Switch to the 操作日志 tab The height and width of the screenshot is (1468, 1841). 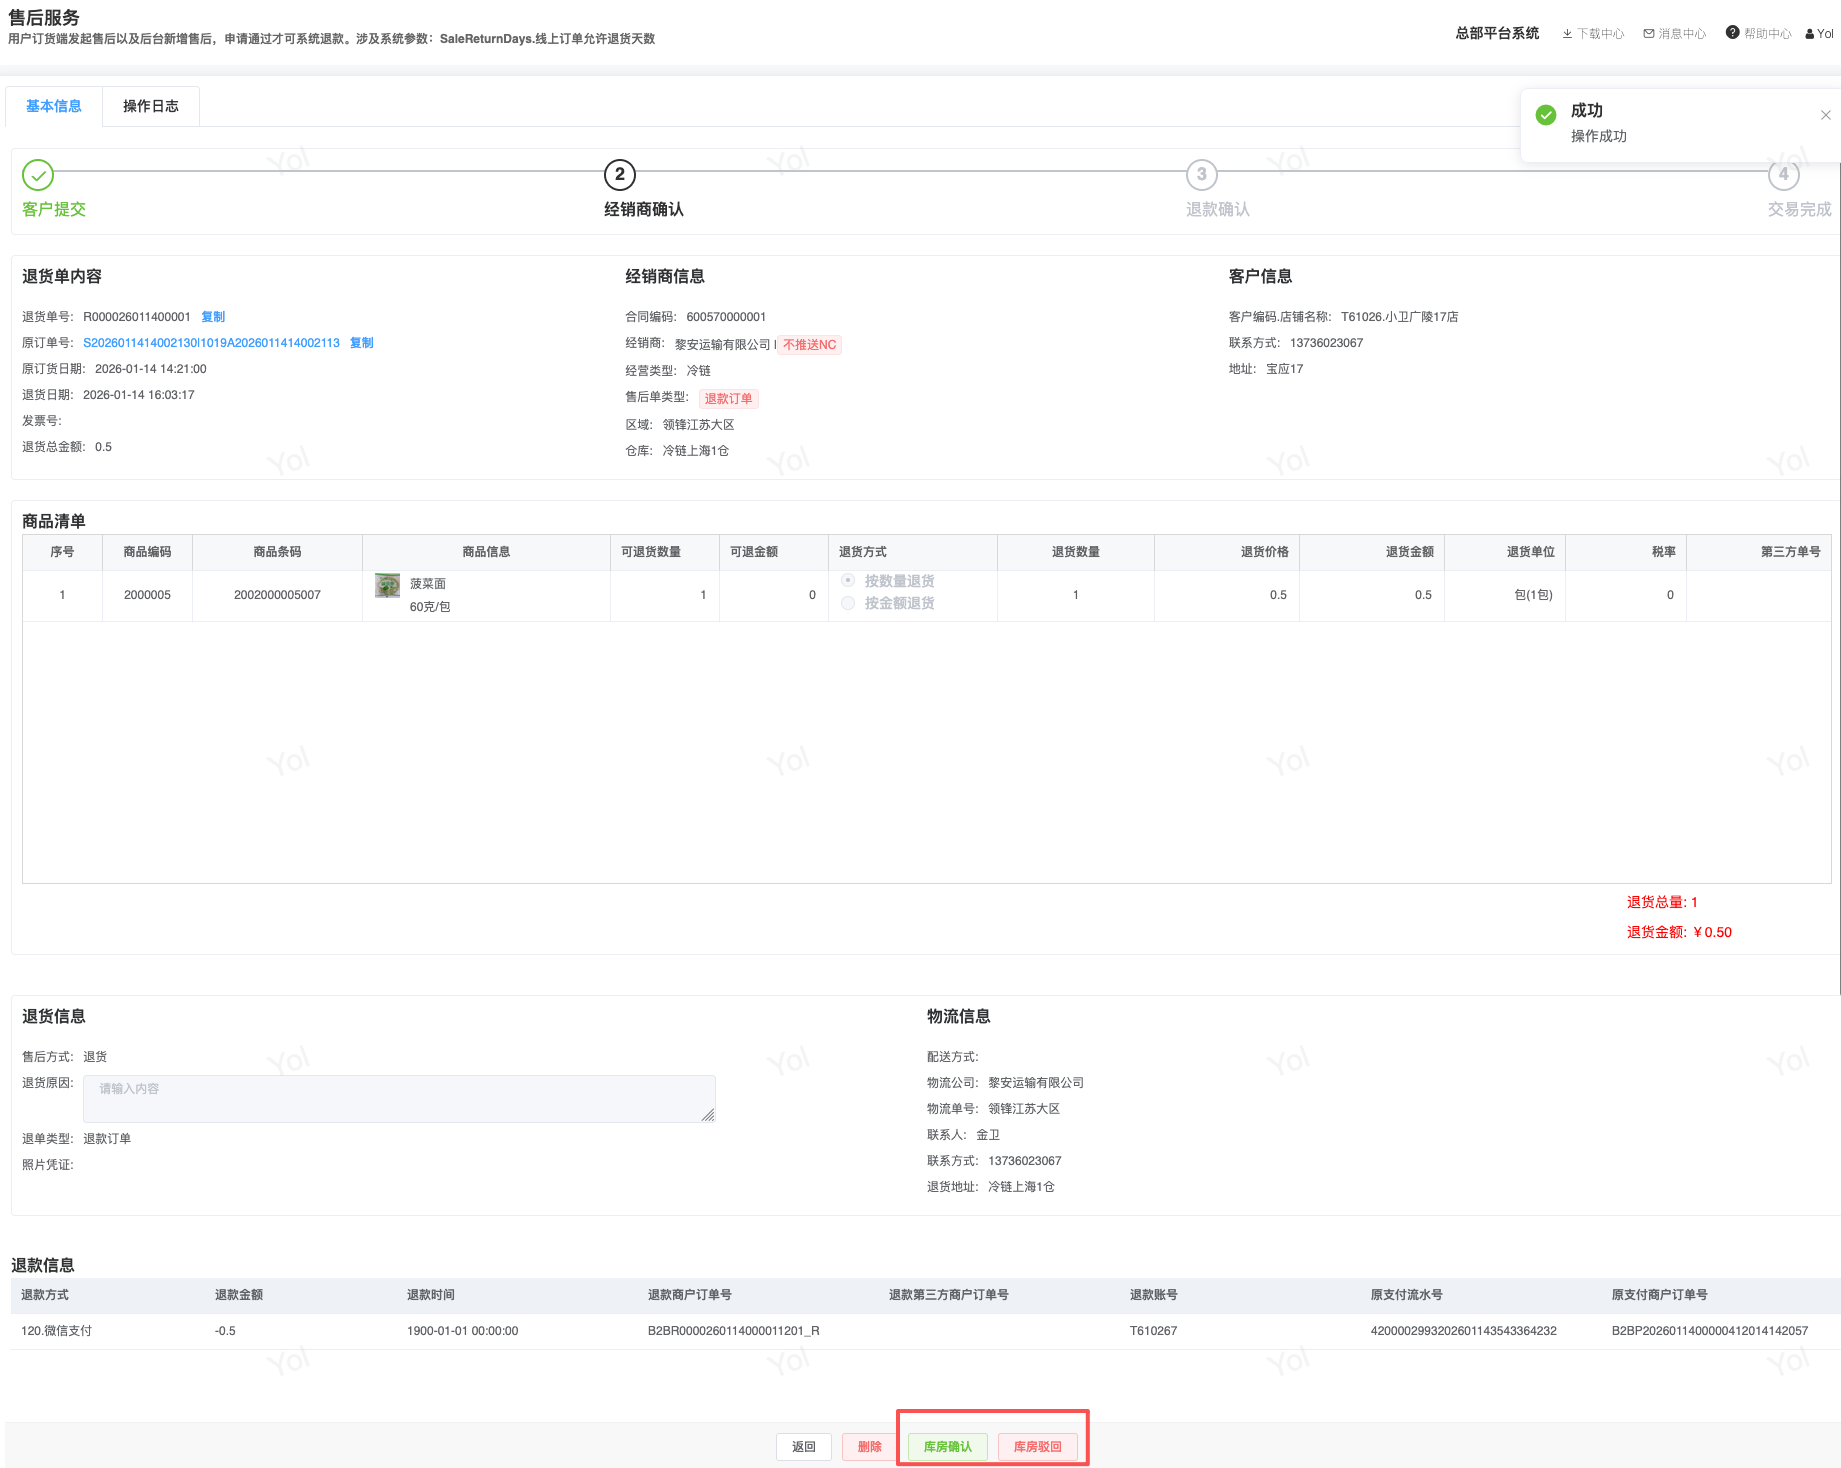tap(151, 106)
